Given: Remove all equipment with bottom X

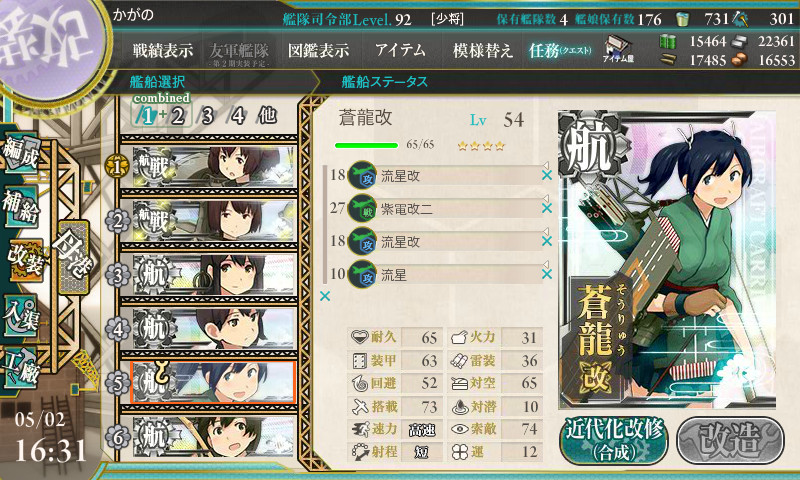Looking at the screenshot, I should click(x=325, y=296).
